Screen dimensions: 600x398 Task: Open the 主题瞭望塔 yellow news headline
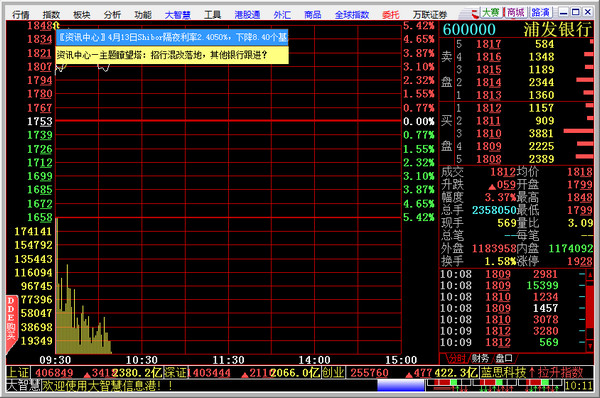coord(172,55)
